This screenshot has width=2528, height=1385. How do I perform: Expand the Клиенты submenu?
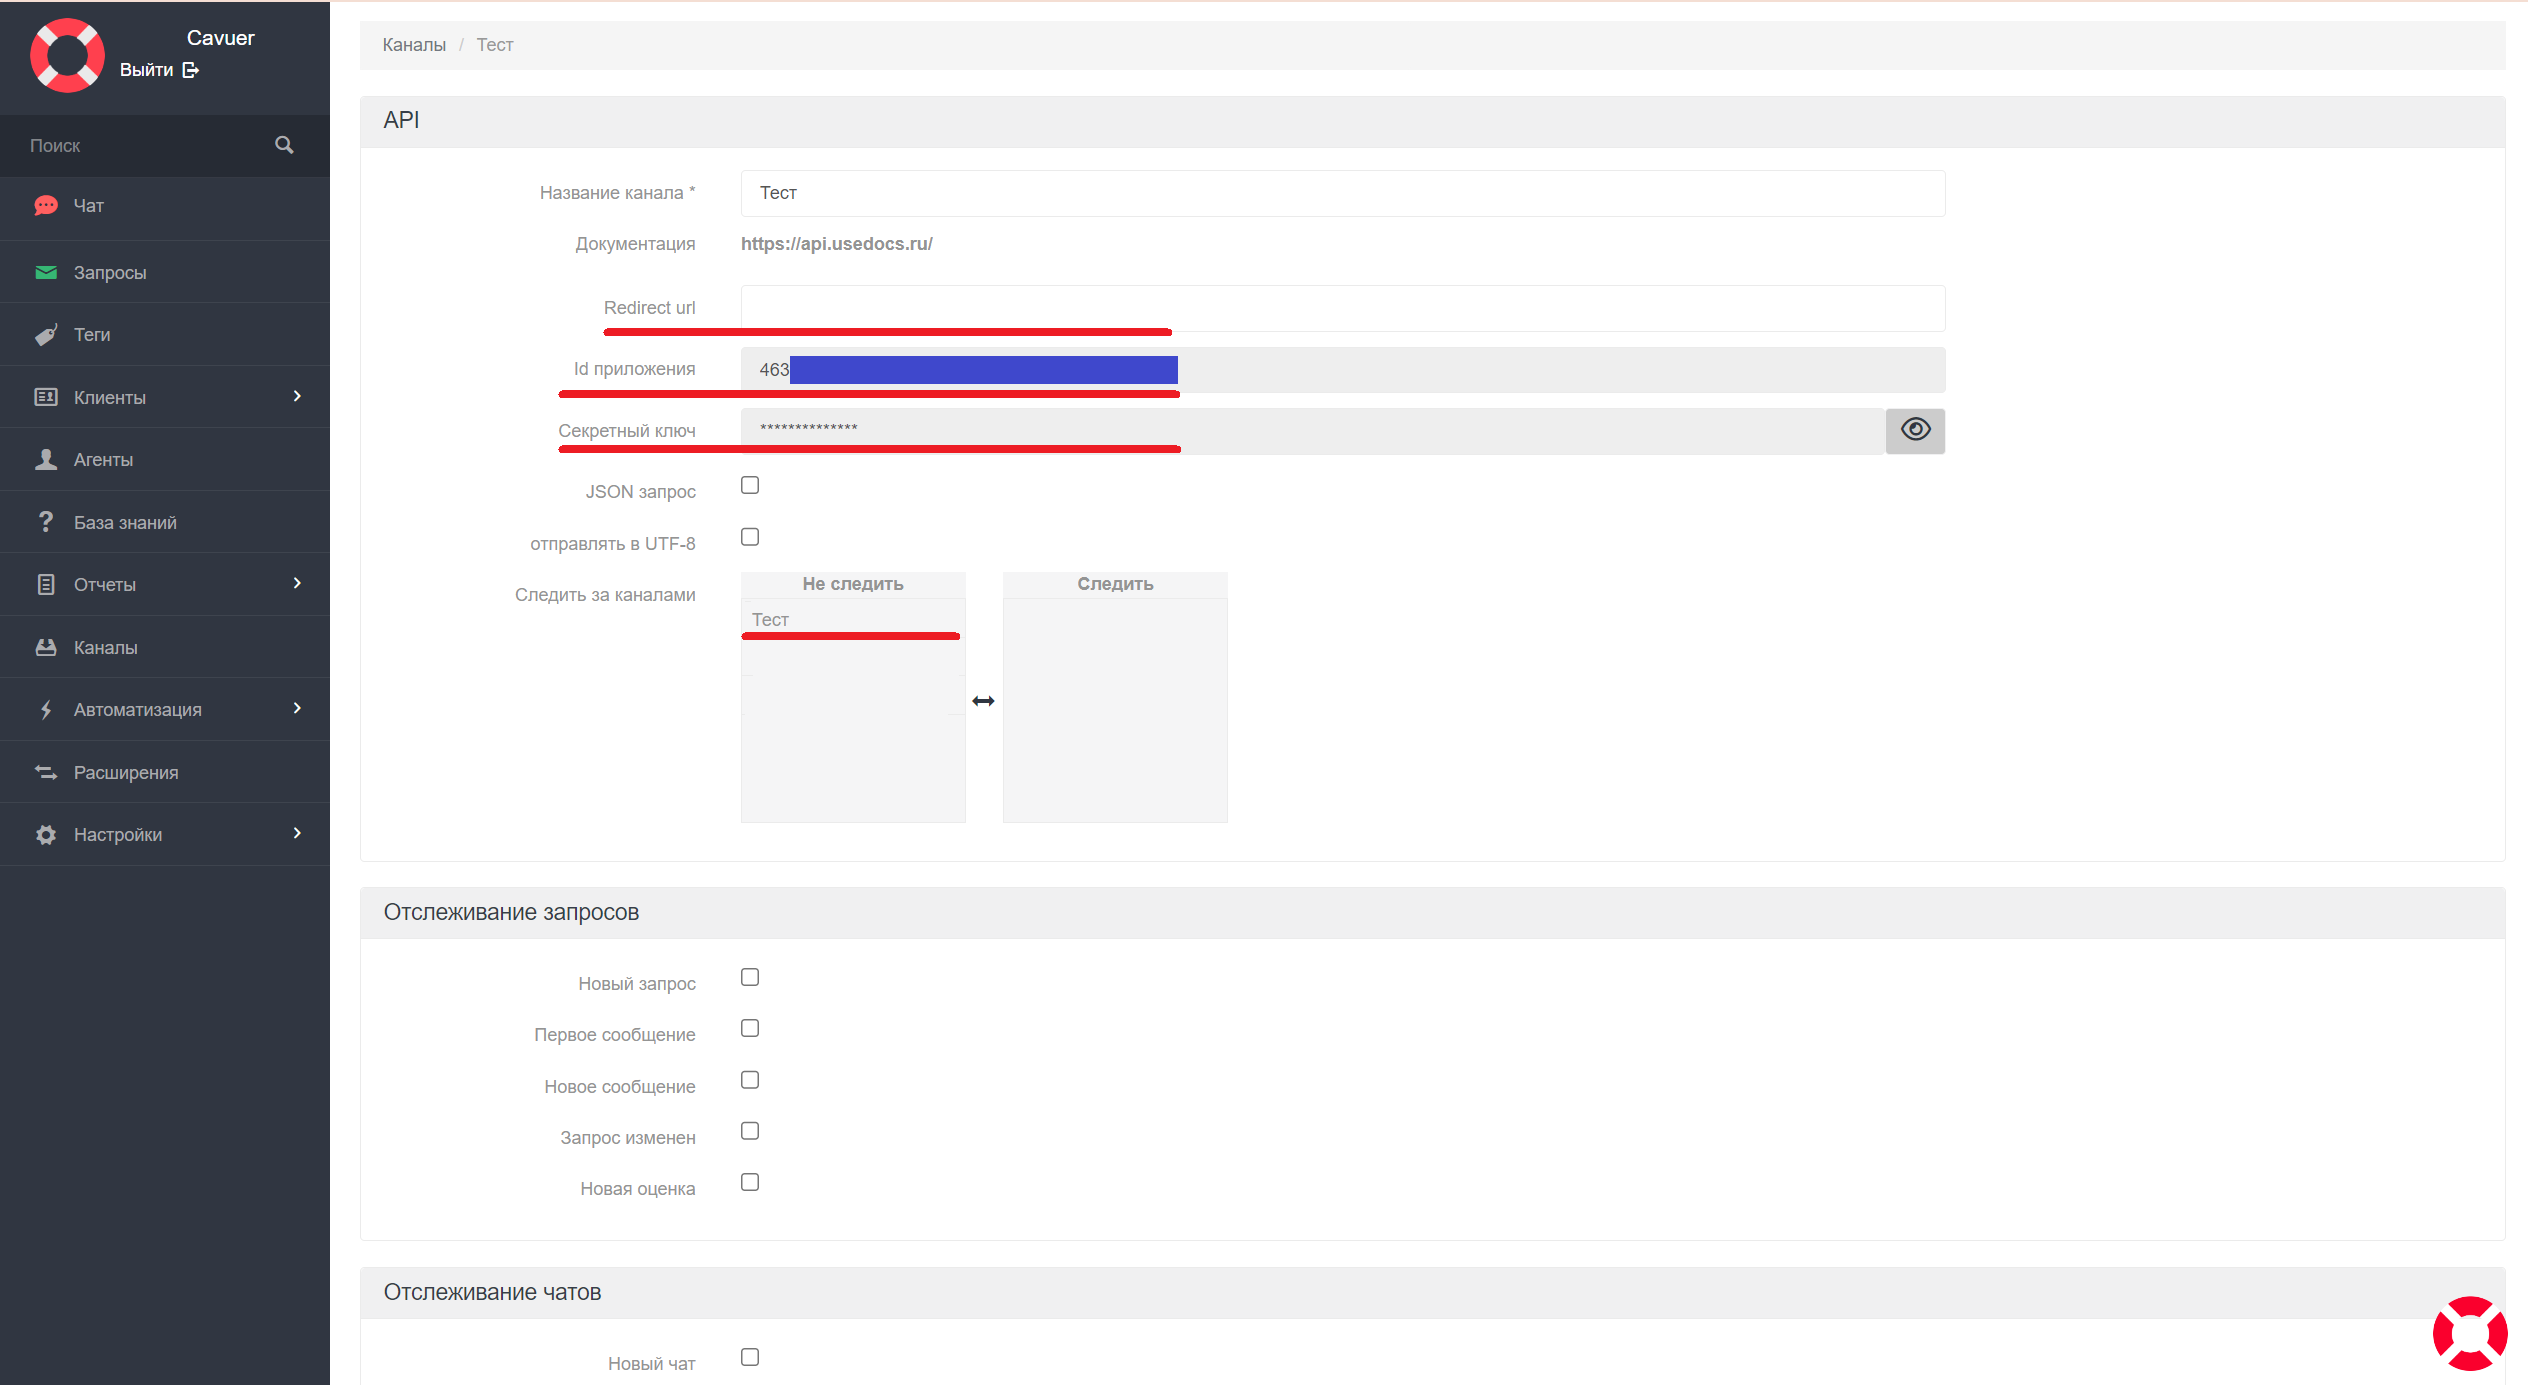[297, 396]
